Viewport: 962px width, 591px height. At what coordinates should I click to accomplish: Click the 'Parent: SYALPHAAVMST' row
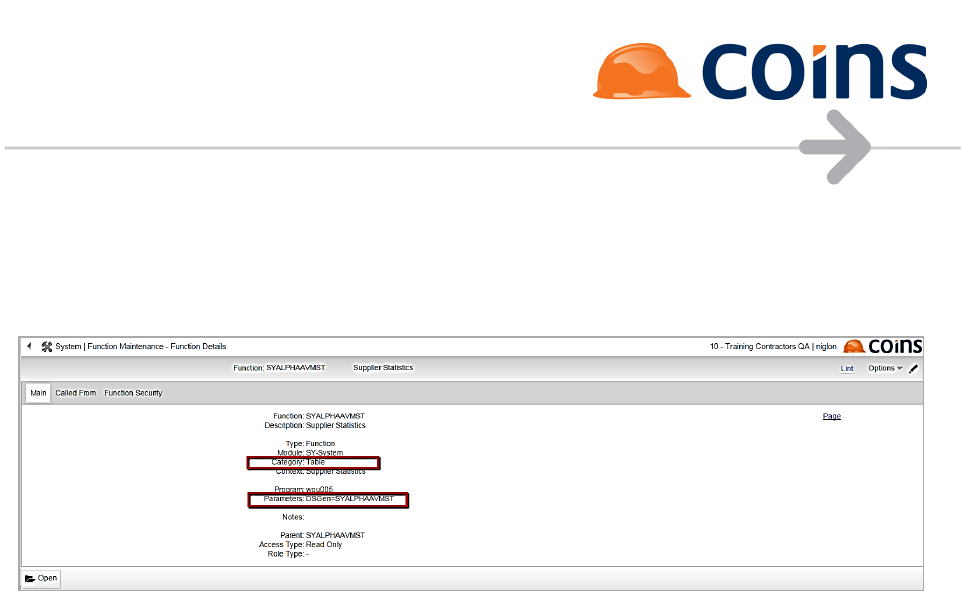[322, 535]
